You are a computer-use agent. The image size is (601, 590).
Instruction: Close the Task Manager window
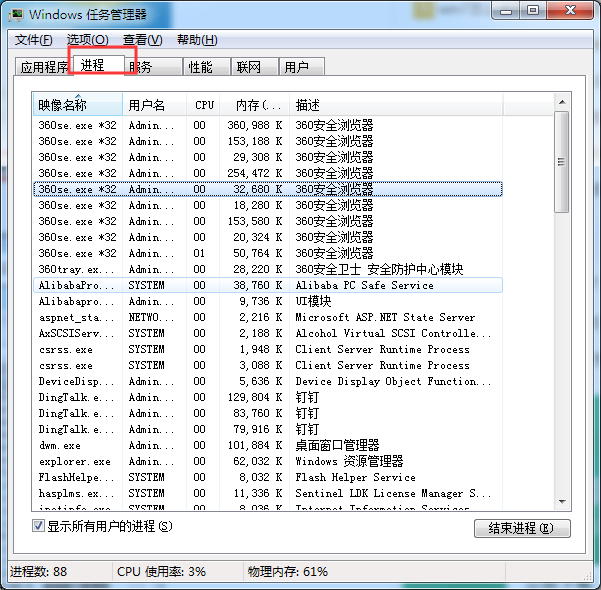pos(570,11)
